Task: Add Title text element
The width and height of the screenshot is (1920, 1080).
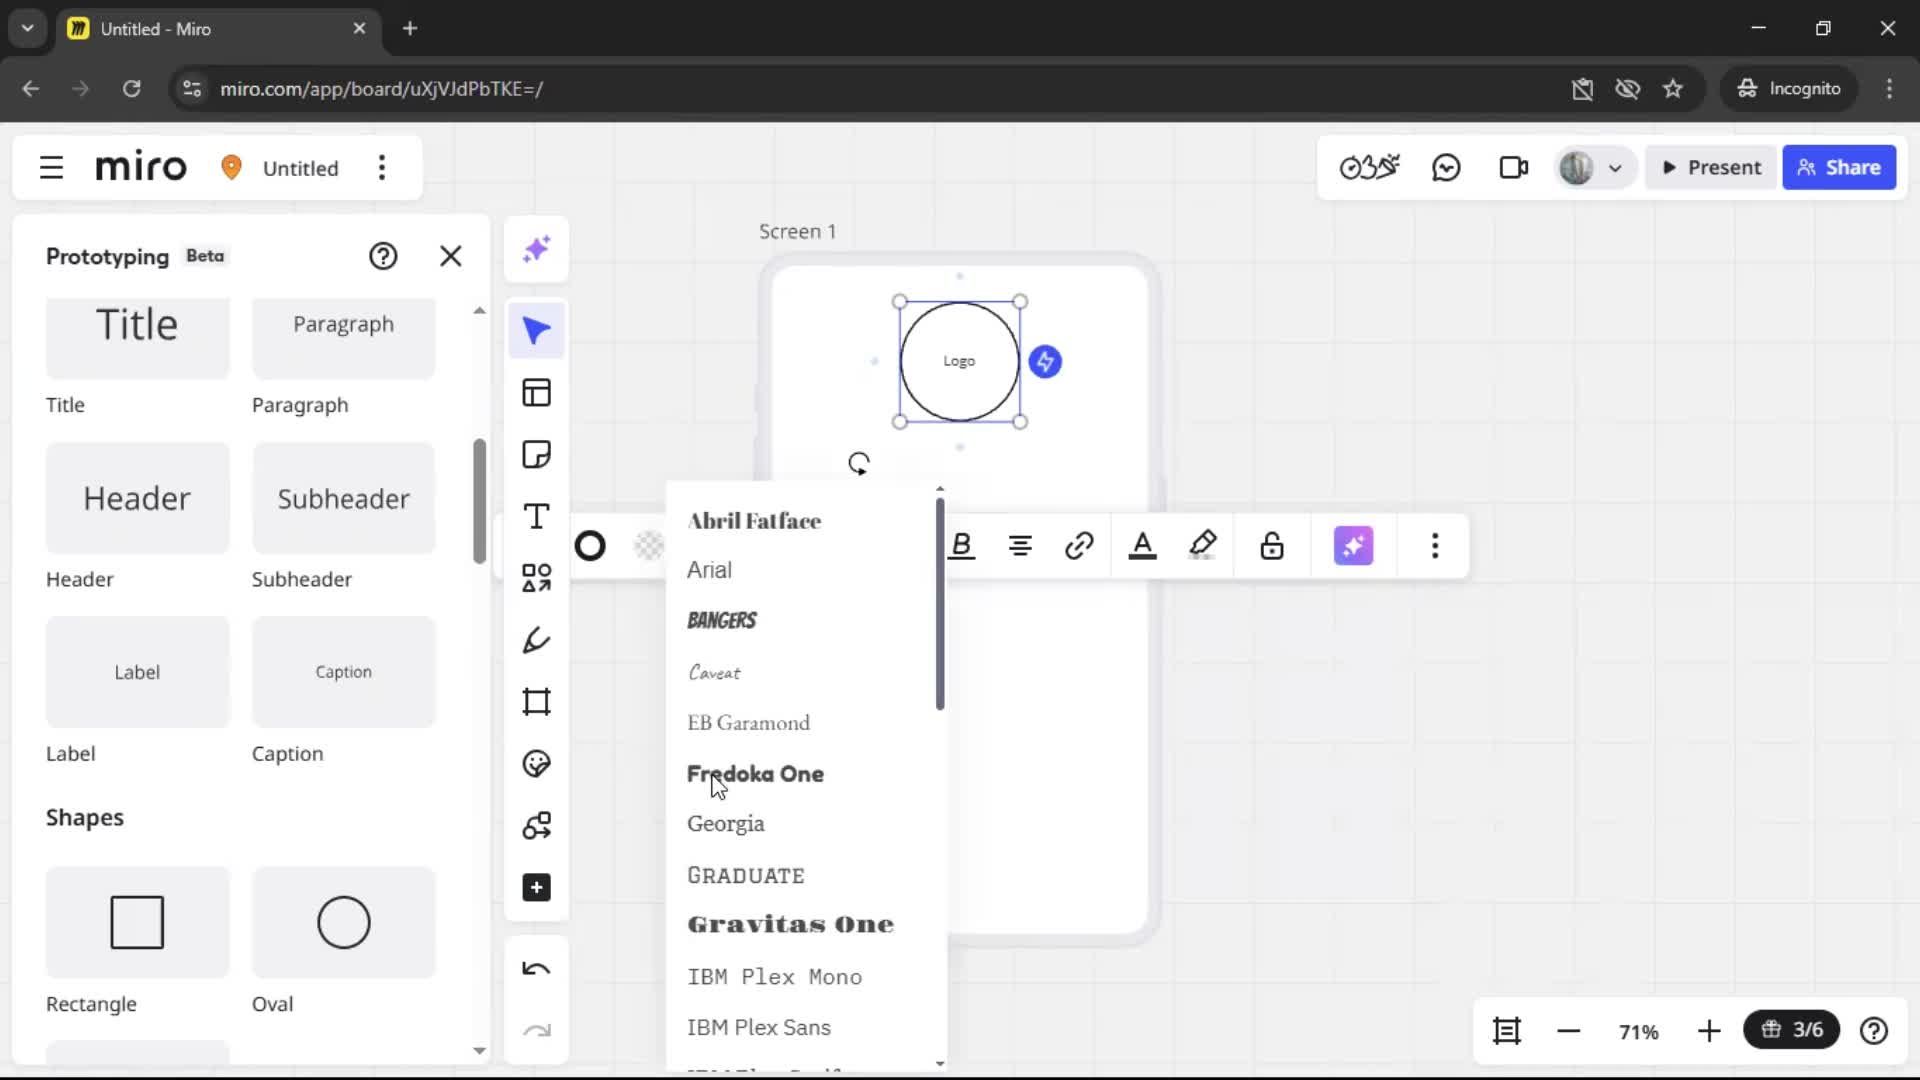Action: tap(138, 338)
